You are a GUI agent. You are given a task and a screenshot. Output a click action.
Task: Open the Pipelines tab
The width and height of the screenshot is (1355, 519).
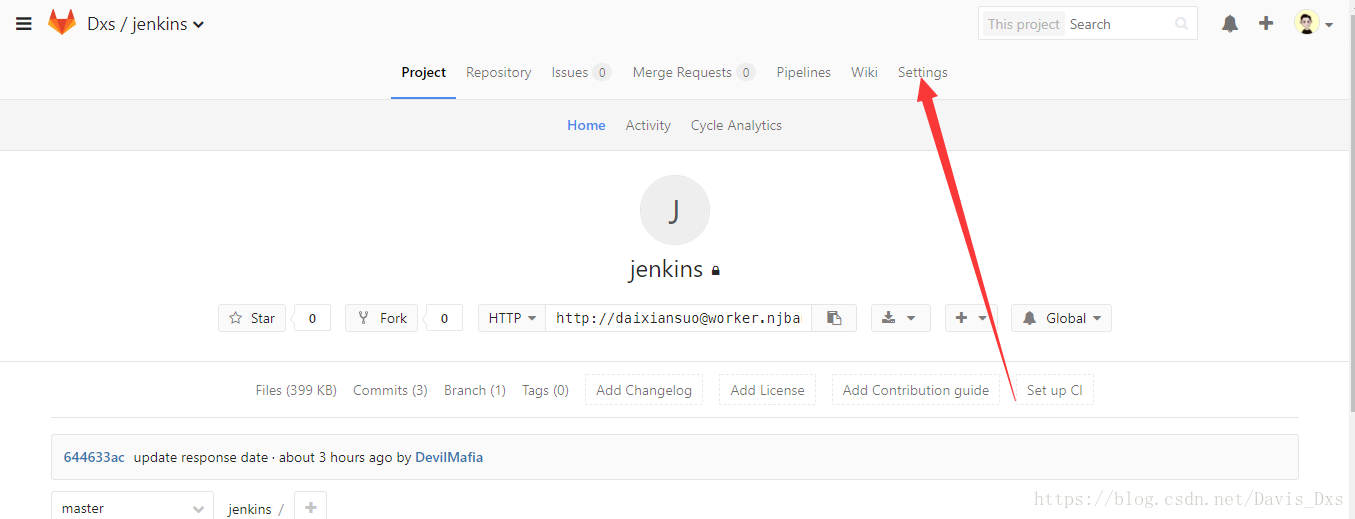click(x=804, y=72)
